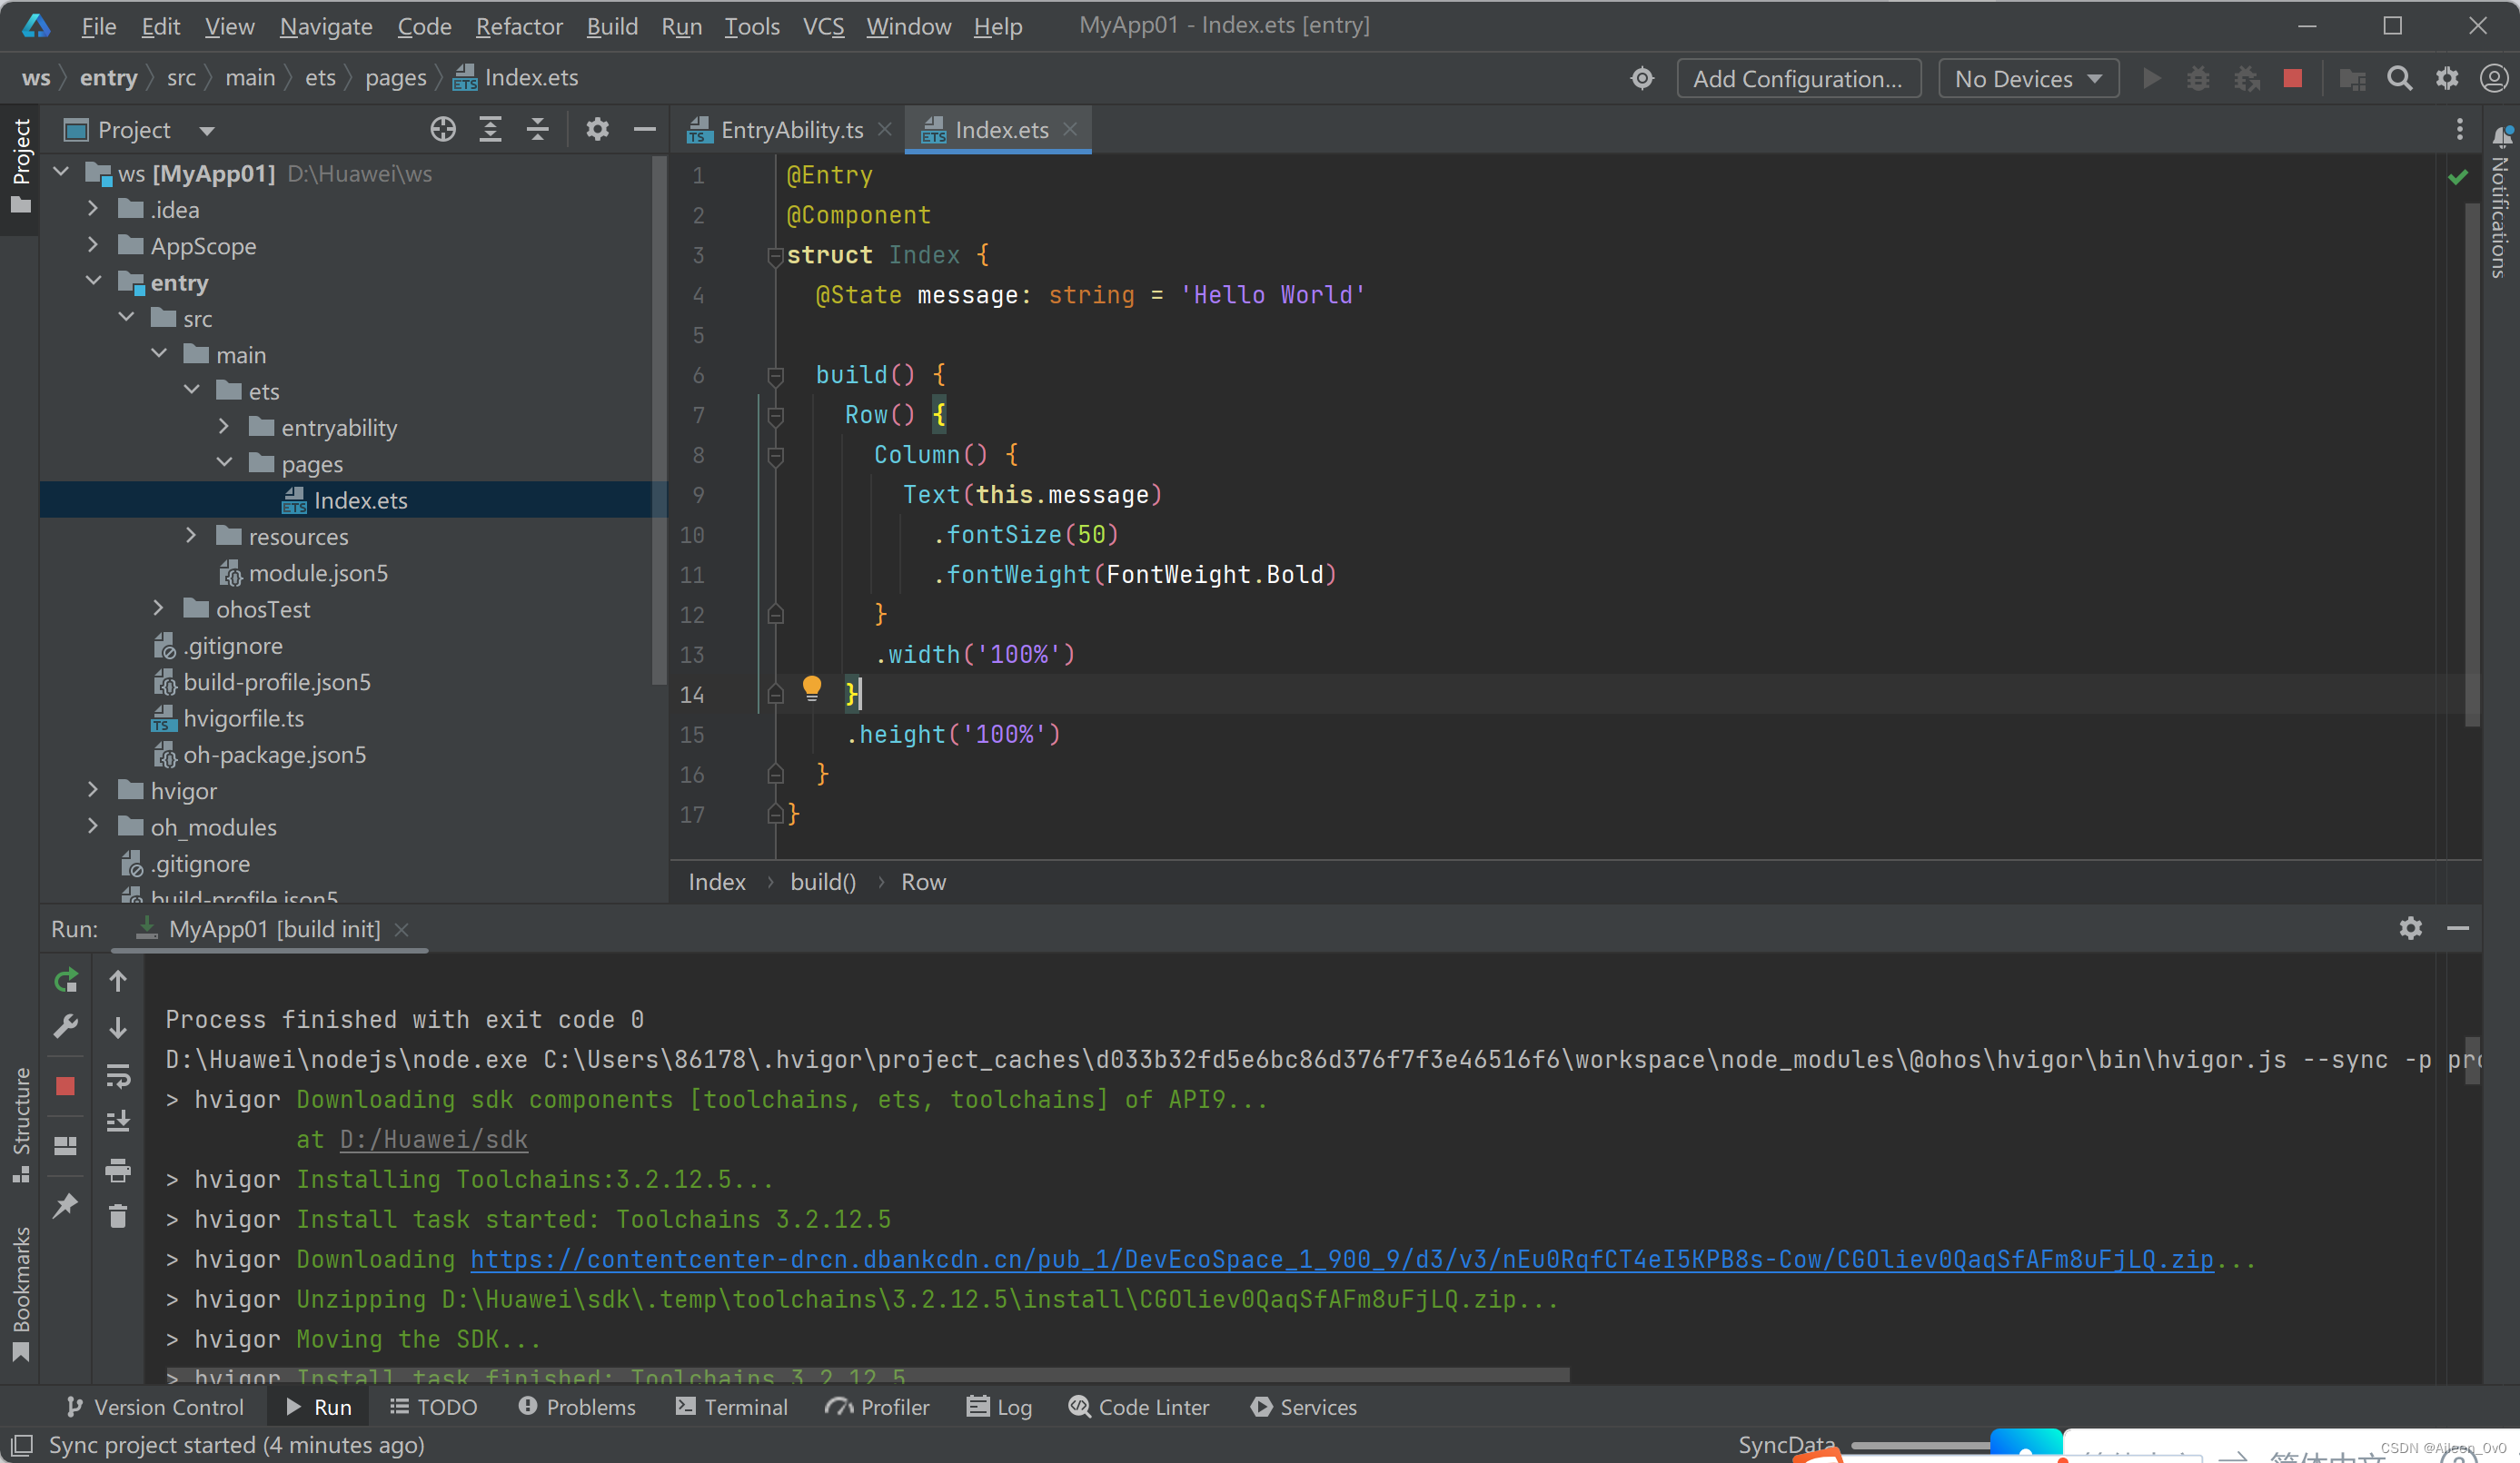
Task: Click the search magnifier icon in top toolbar
Action: tap(2399, 79)
